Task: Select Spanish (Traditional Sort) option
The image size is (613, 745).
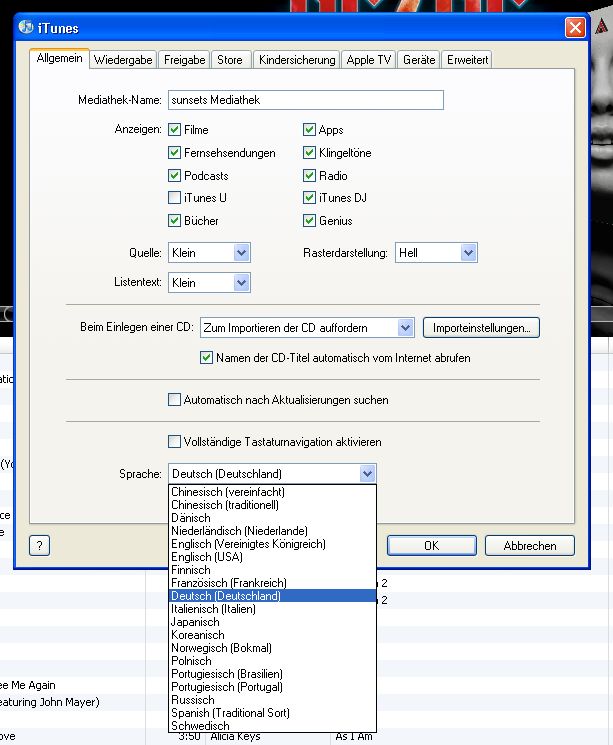Action: point(273,713)
